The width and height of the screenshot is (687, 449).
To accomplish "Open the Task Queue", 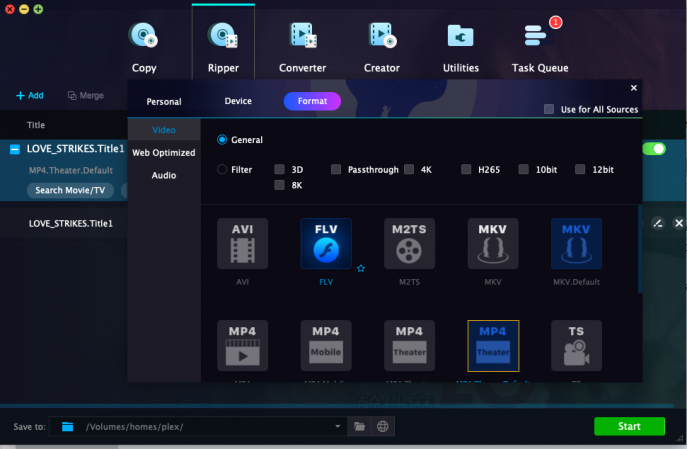I will [540, 47].
